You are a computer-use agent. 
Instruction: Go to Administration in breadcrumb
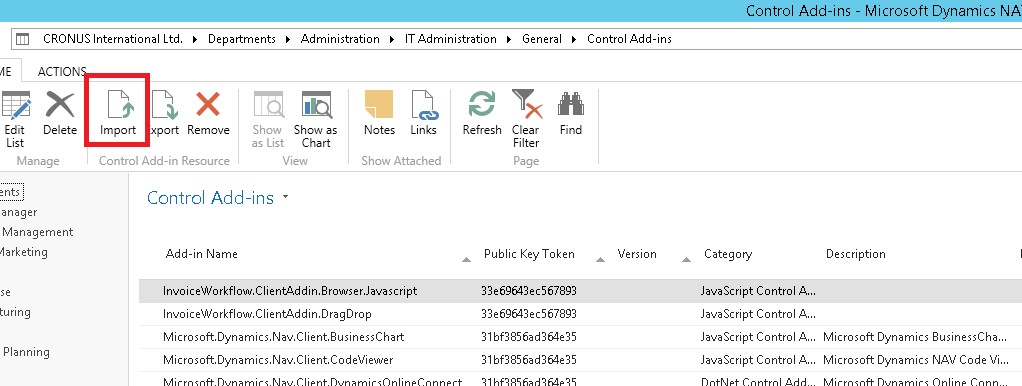pyautogui.click(x=340, y=39)
